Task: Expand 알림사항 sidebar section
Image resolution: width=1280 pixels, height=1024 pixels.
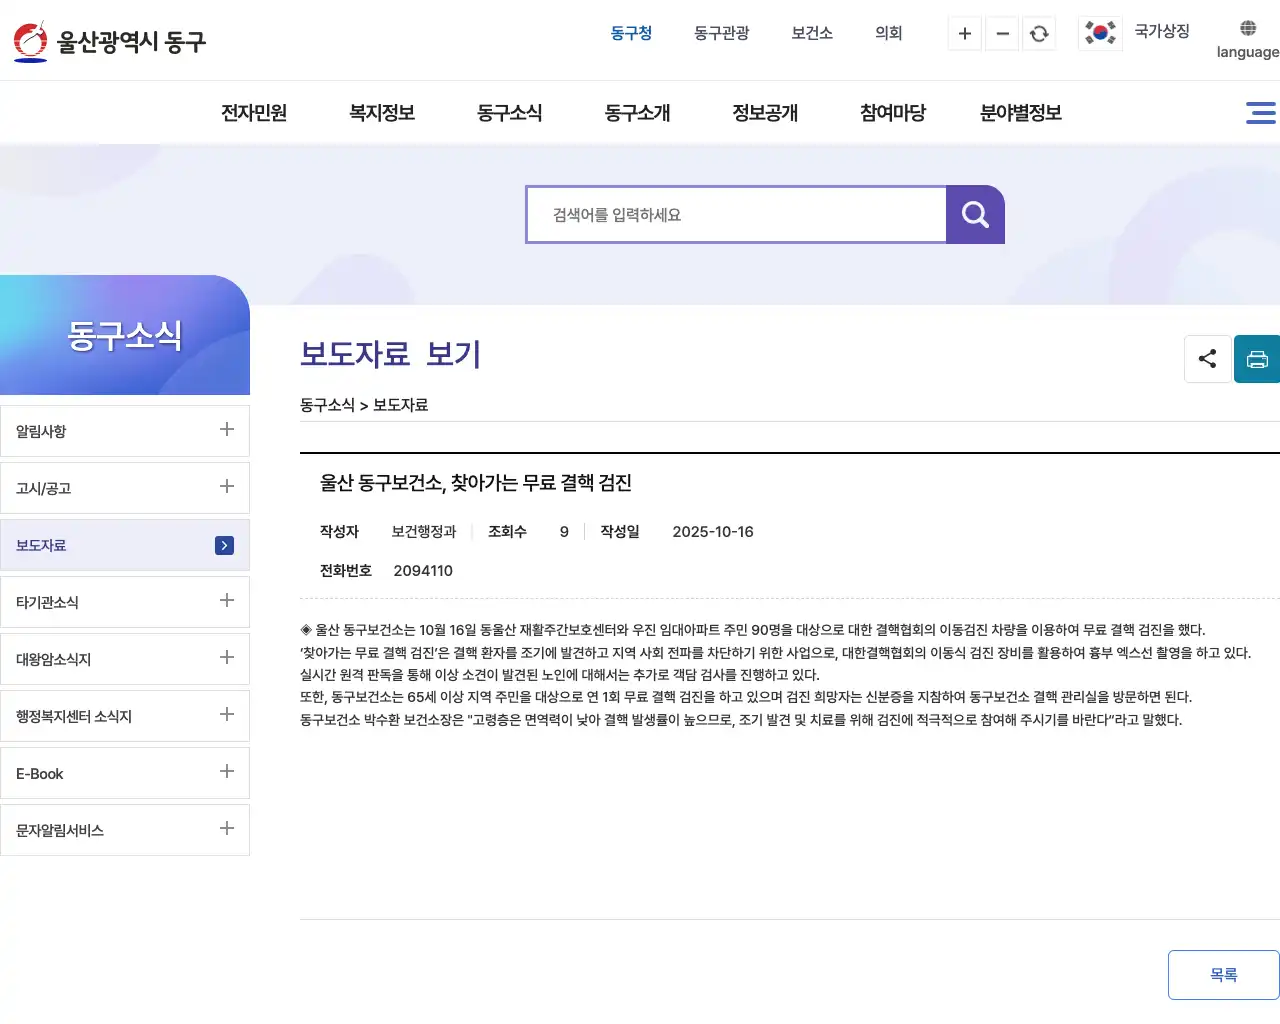Action: tap(227, 429)
